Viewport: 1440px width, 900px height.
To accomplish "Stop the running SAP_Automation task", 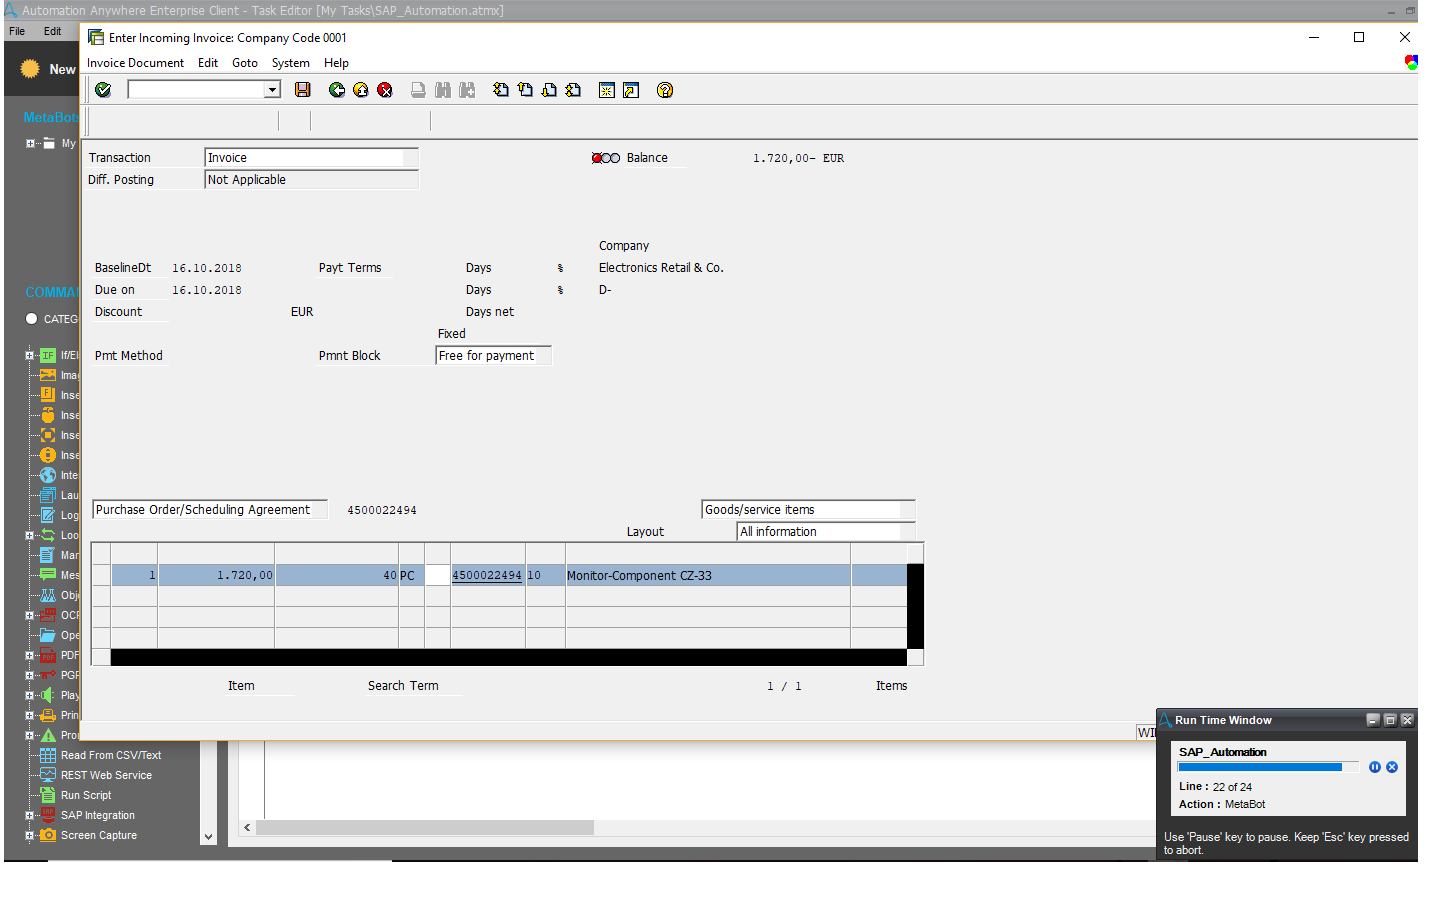I will coord(1392,767).
